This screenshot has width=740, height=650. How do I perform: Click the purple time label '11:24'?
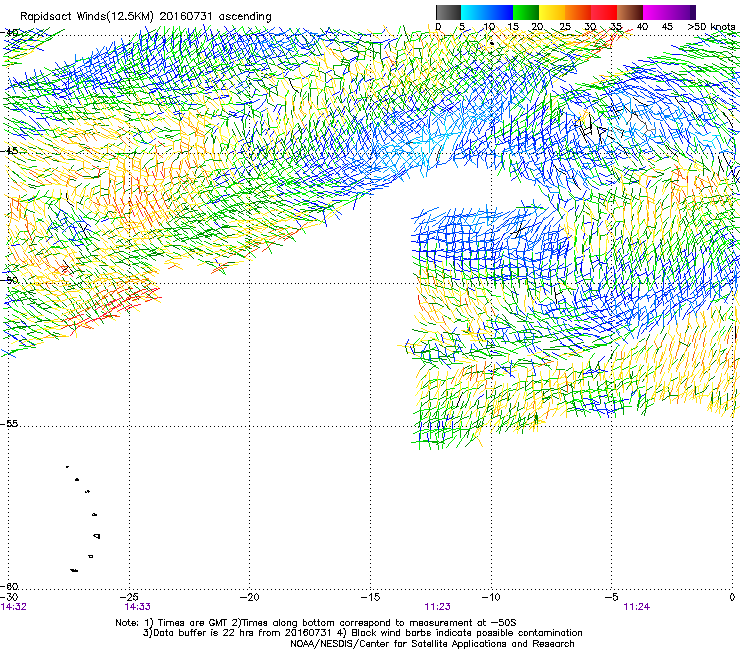click(636, 607)
